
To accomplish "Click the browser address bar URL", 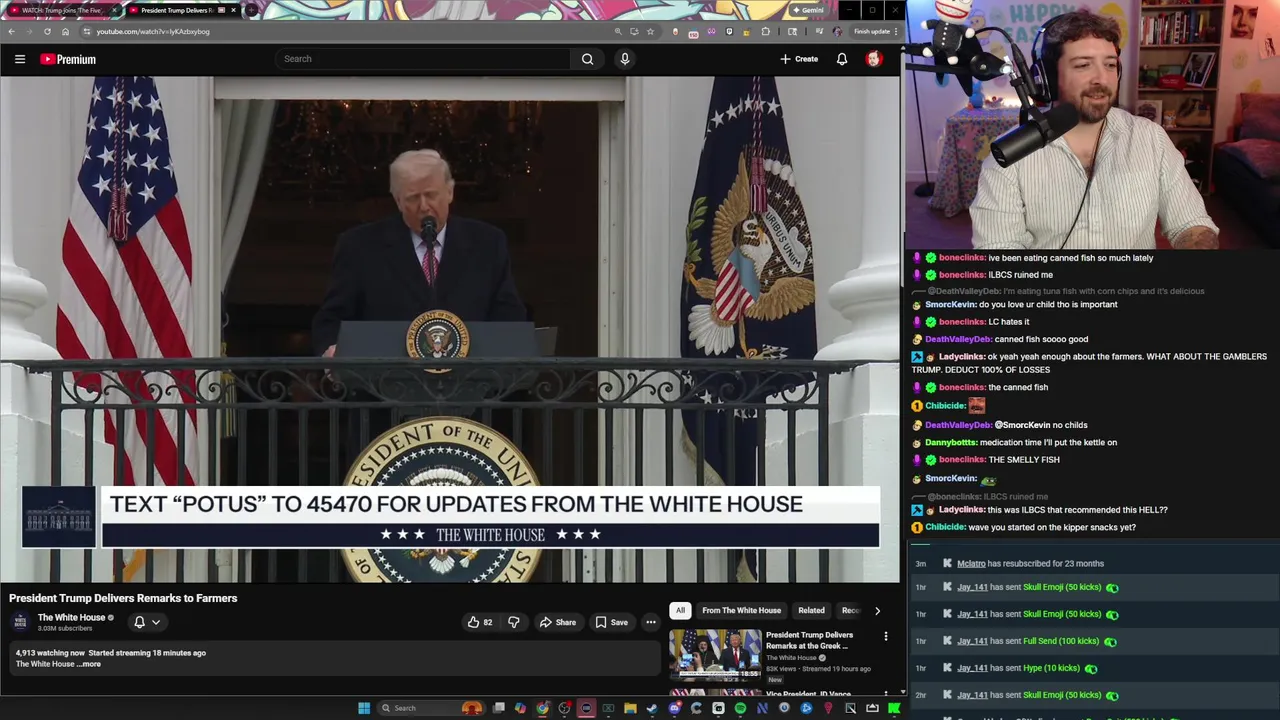I will [x=153, y=31].
